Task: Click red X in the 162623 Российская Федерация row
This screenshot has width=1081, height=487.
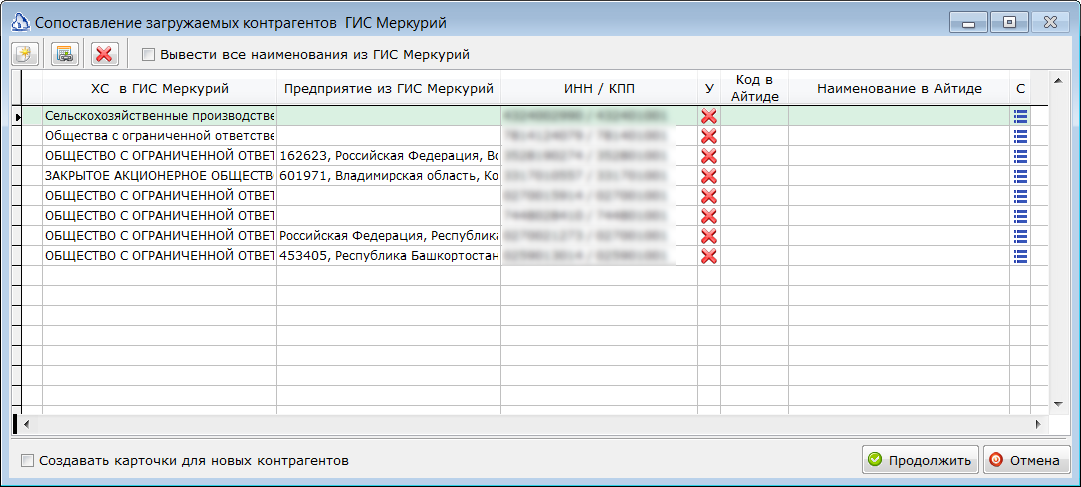Action: coord(709,157)
